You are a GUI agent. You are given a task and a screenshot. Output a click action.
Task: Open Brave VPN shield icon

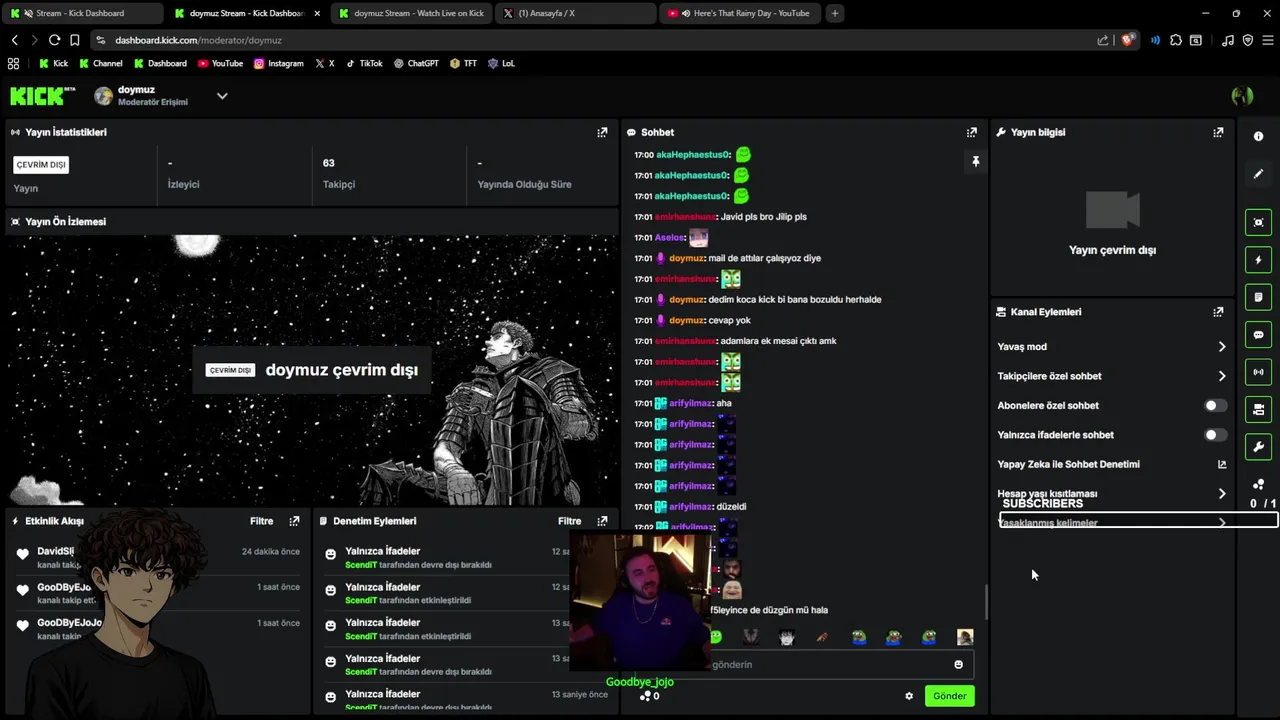click(1248, 40)
